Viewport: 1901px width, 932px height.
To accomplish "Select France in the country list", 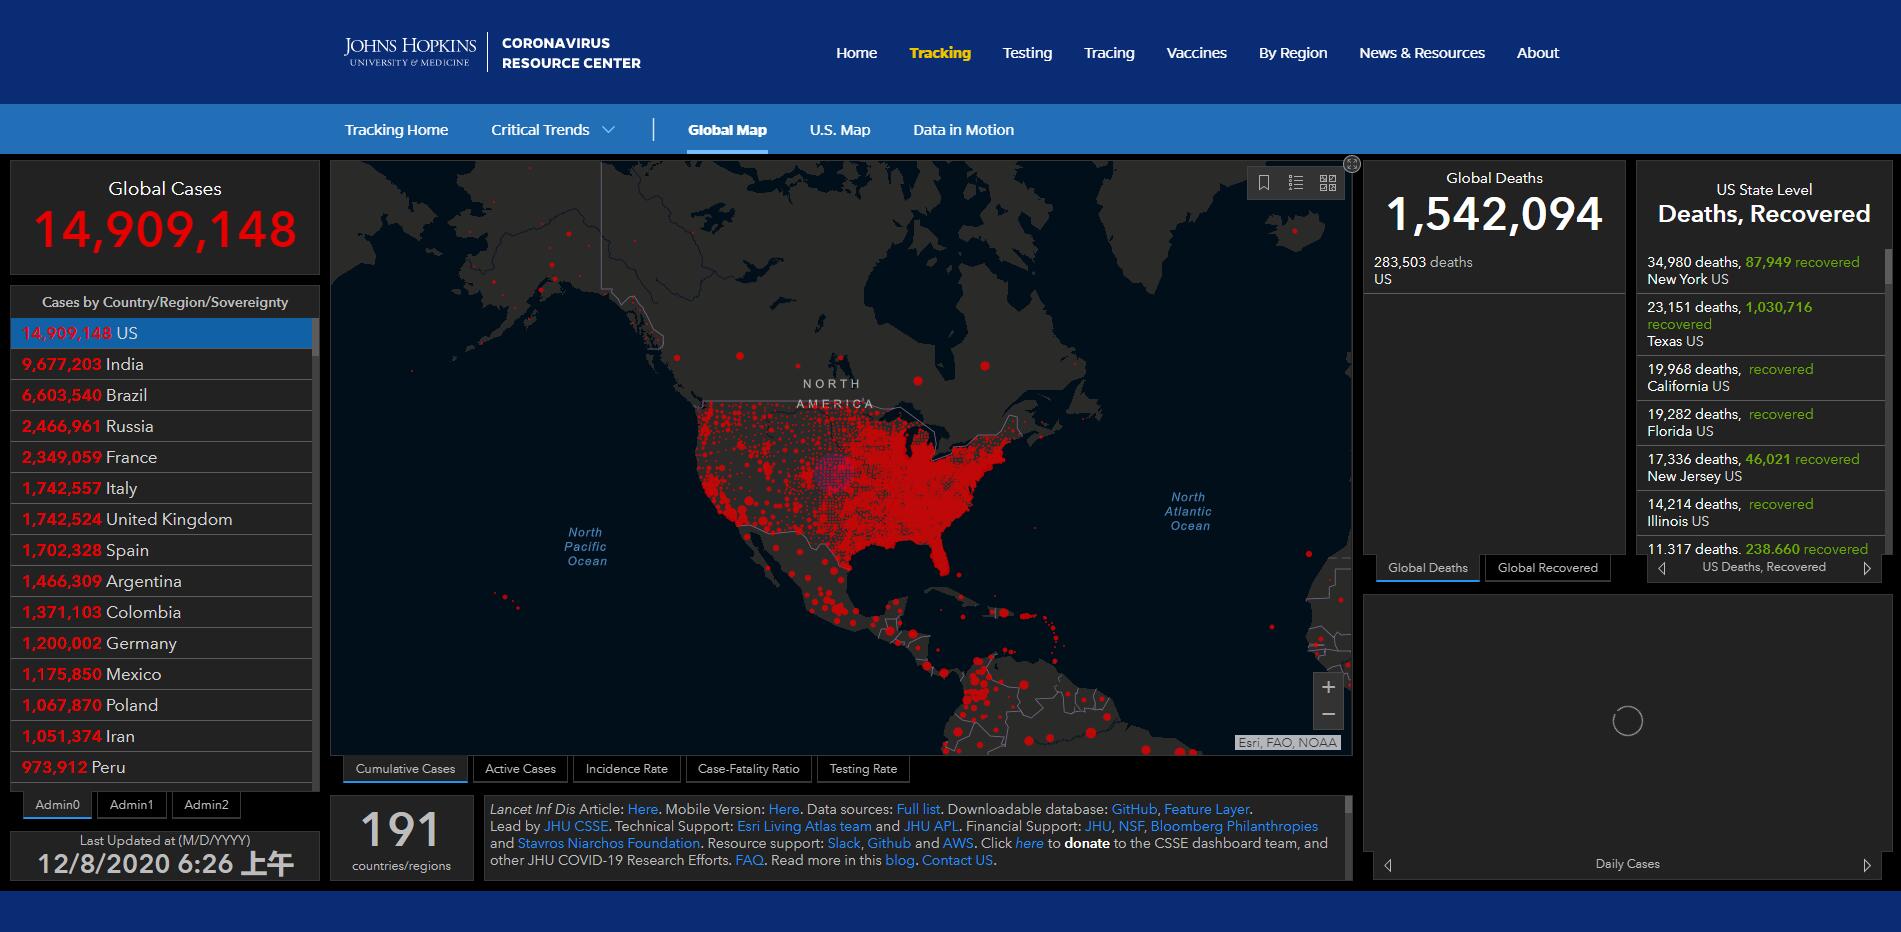I will (161, 457).
